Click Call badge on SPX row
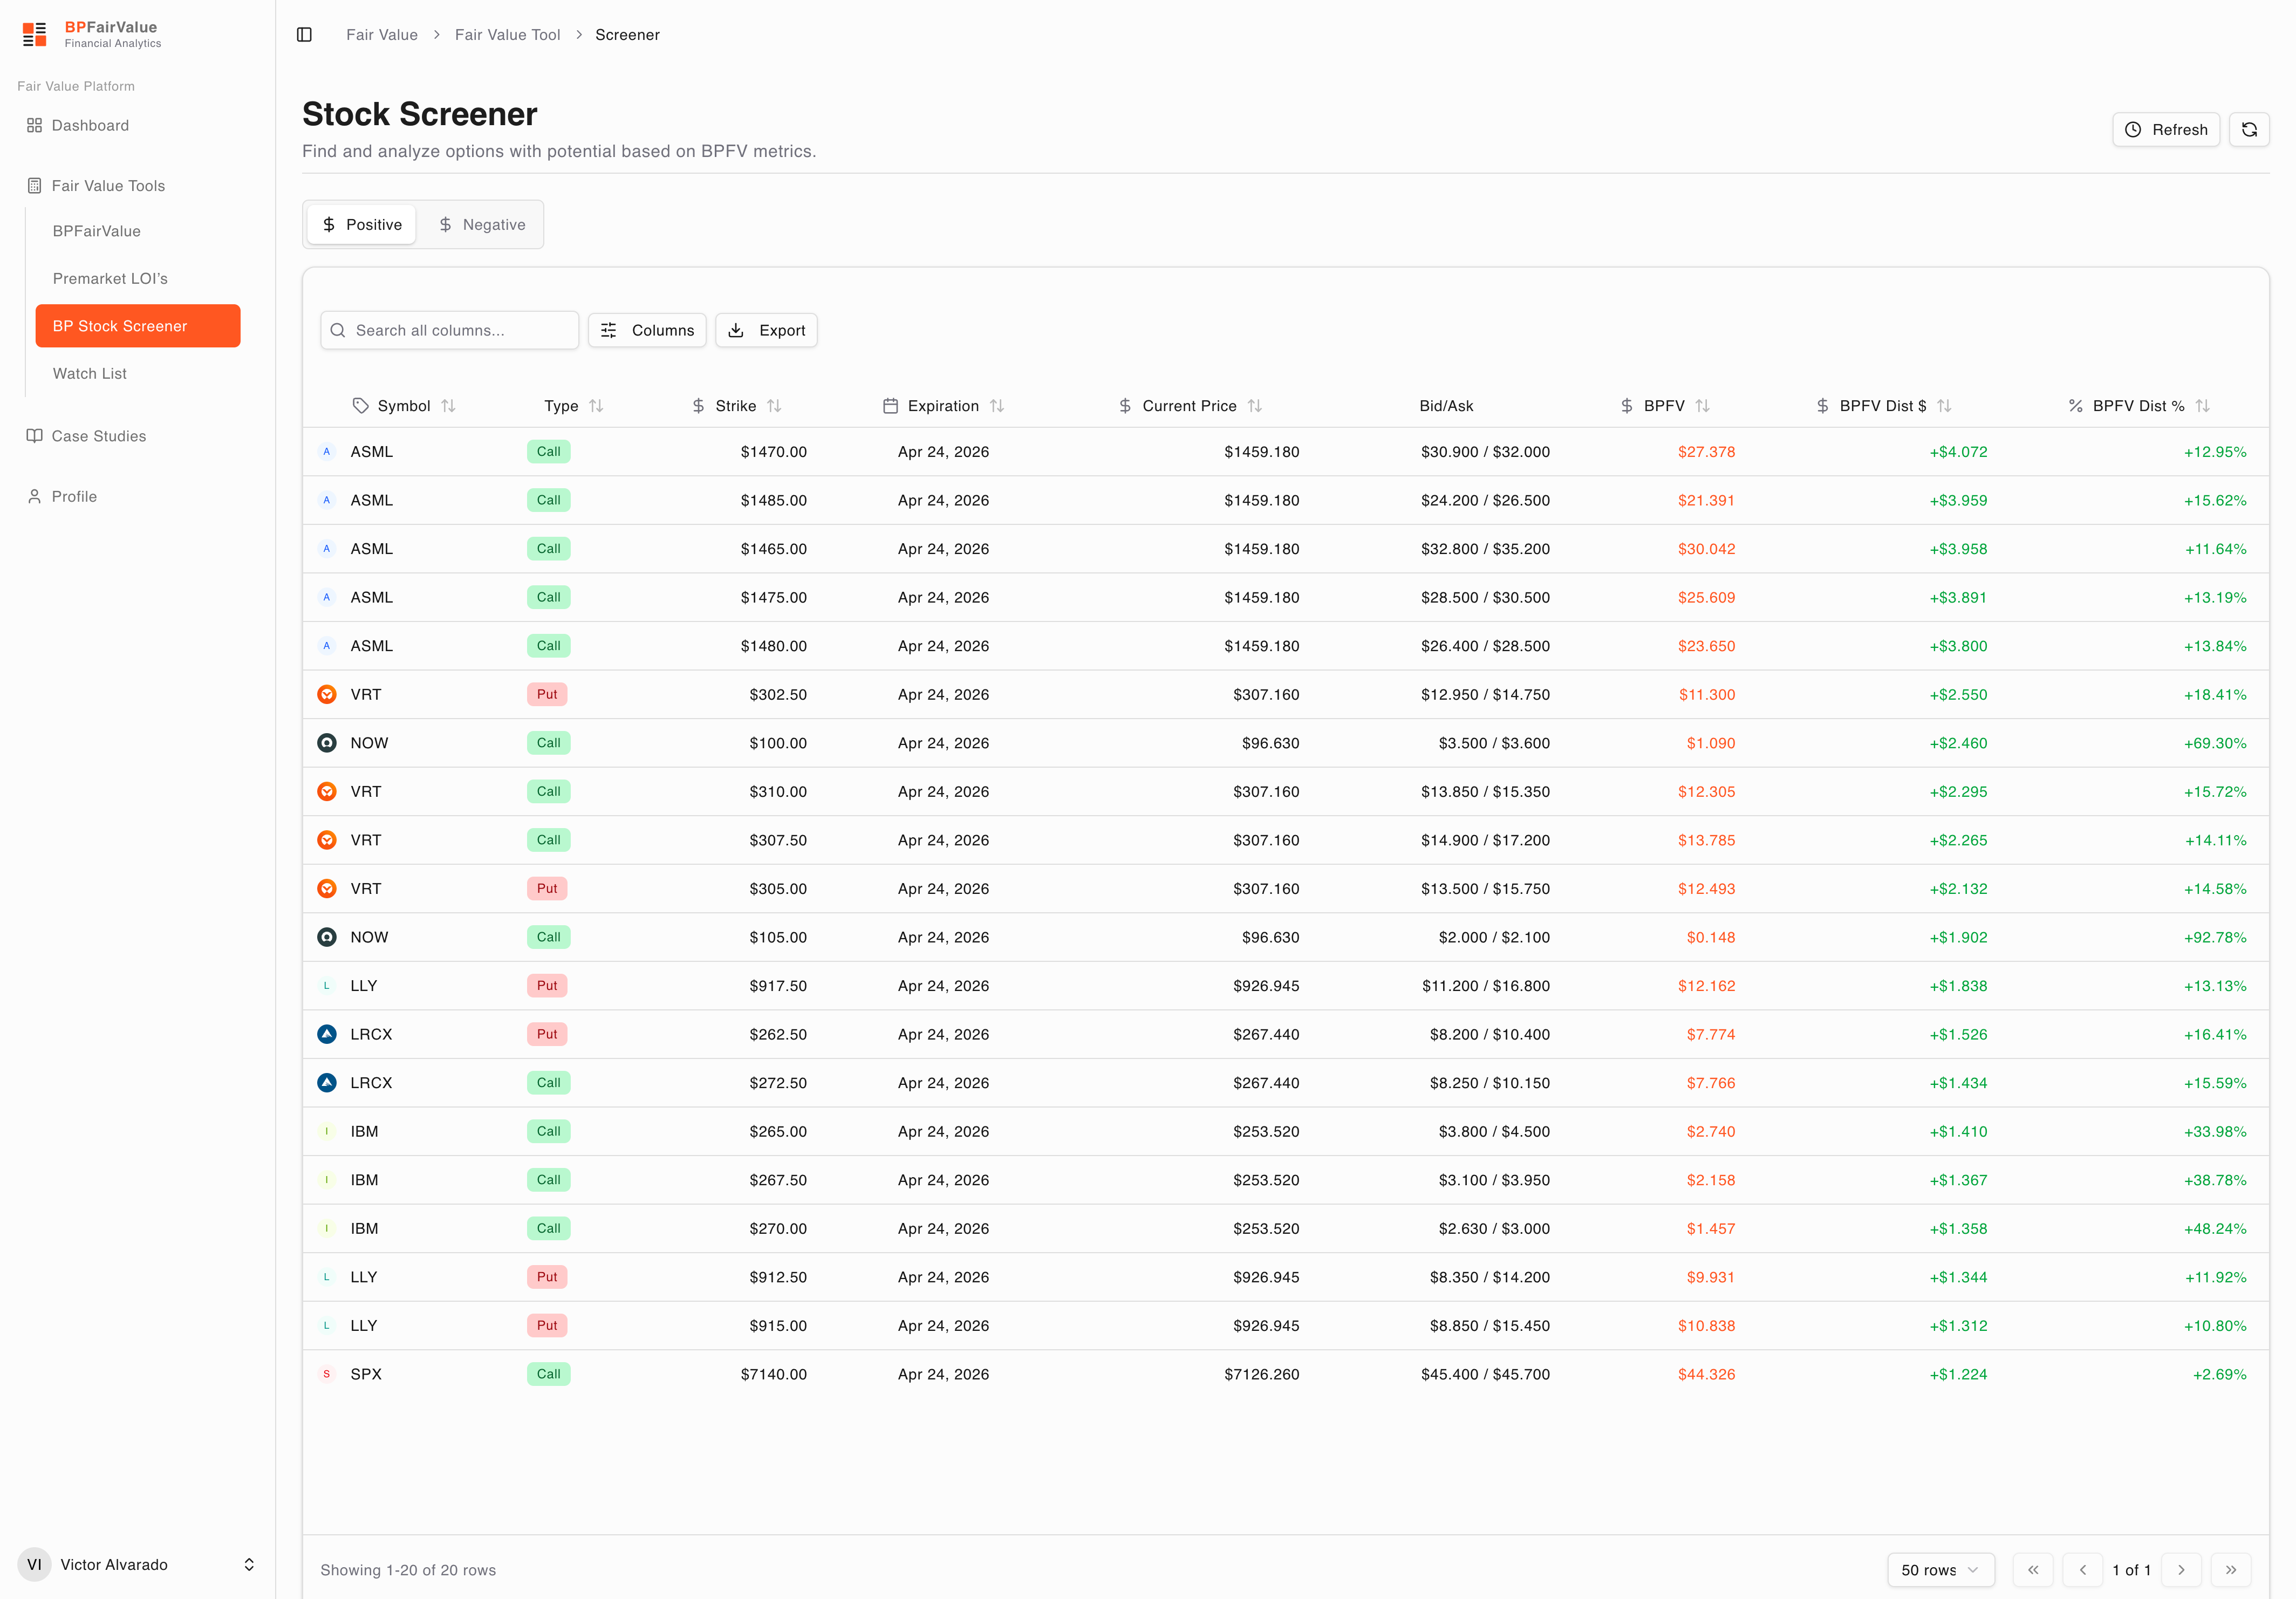Viewport: 2296px width, 1599px height. pos(549,1374)
